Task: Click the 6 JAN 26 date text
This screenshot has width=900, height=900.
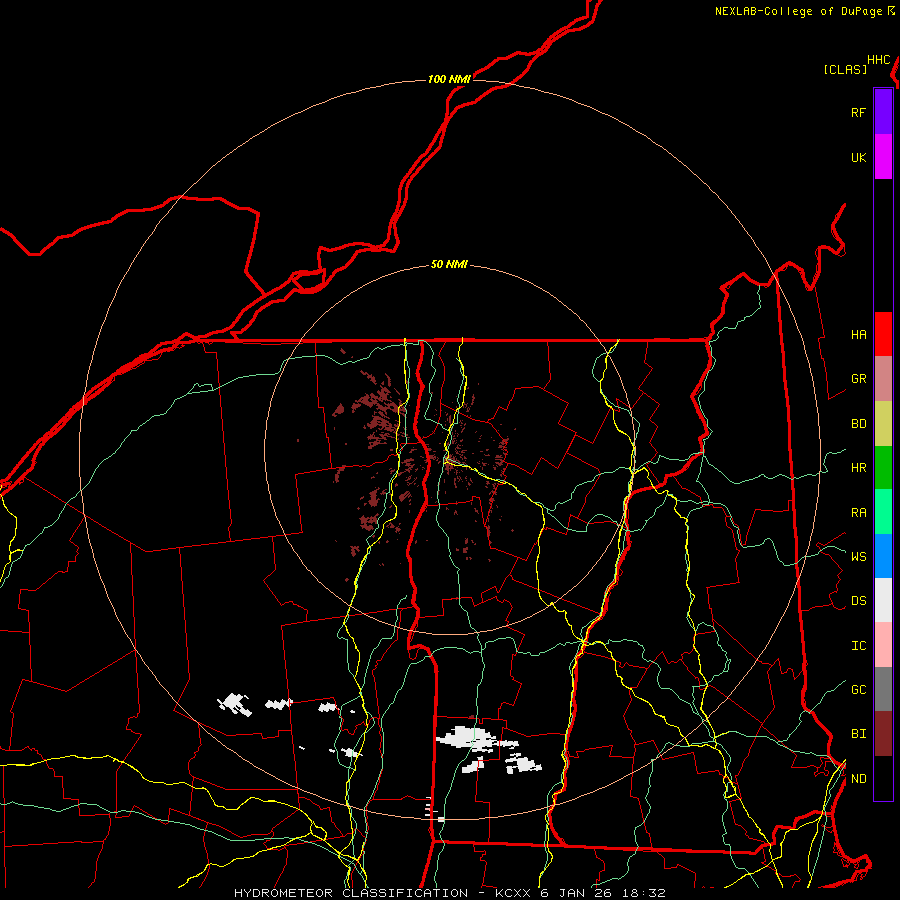Action: [577, 893]
